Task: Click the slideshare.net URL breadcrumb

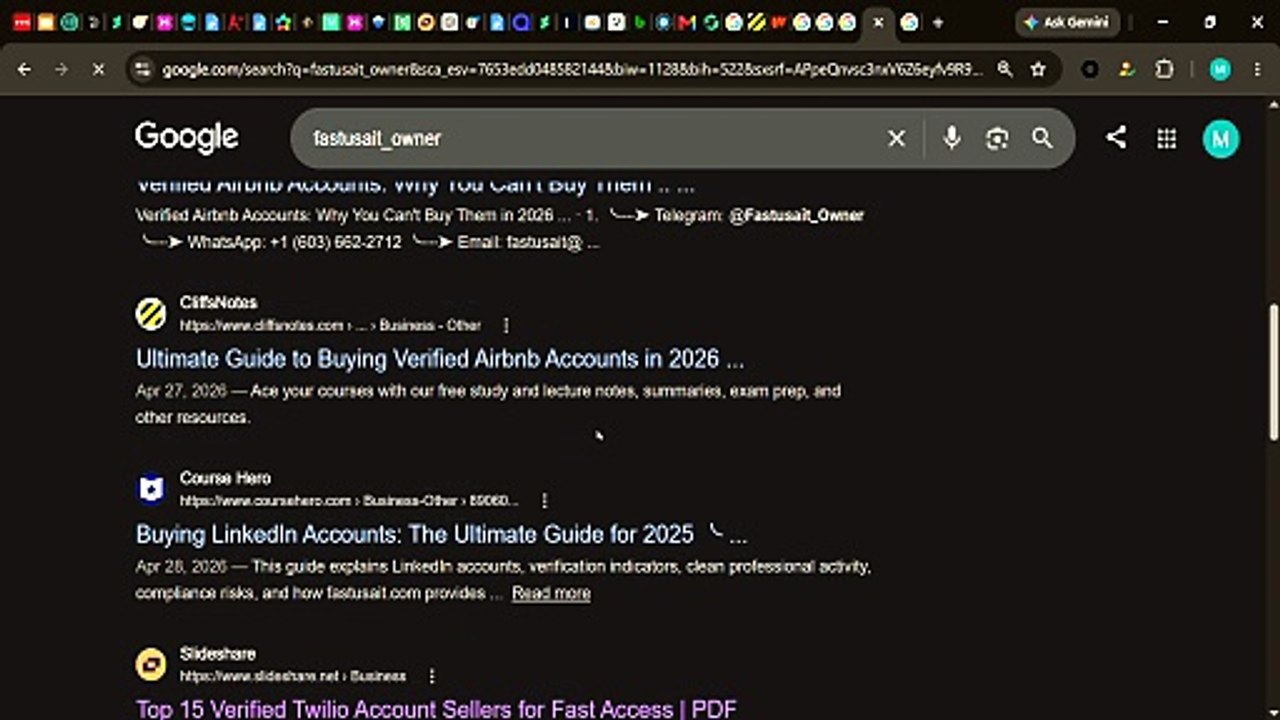Action: click(293, 676)
